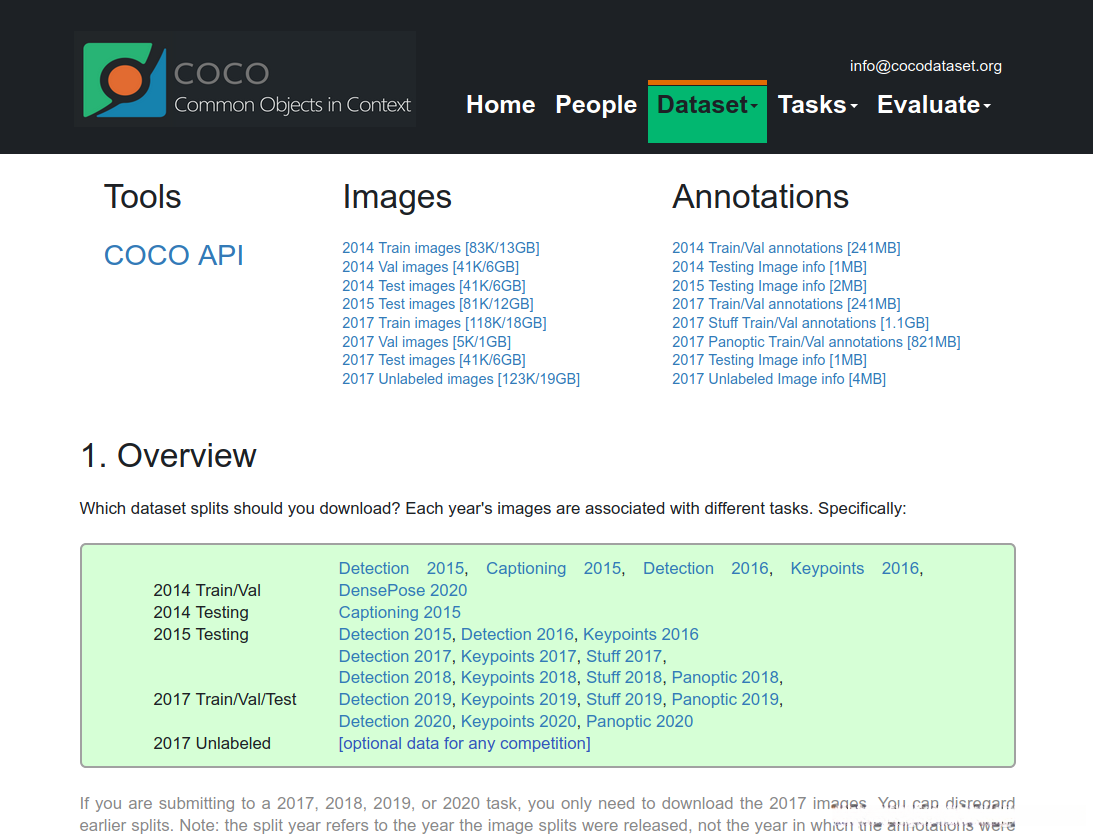This screenshot has width=1093, height=838.
Task: Download 2017 Testing Image info [1MB]
Action: pyautogui.click(x=770, y=360)
